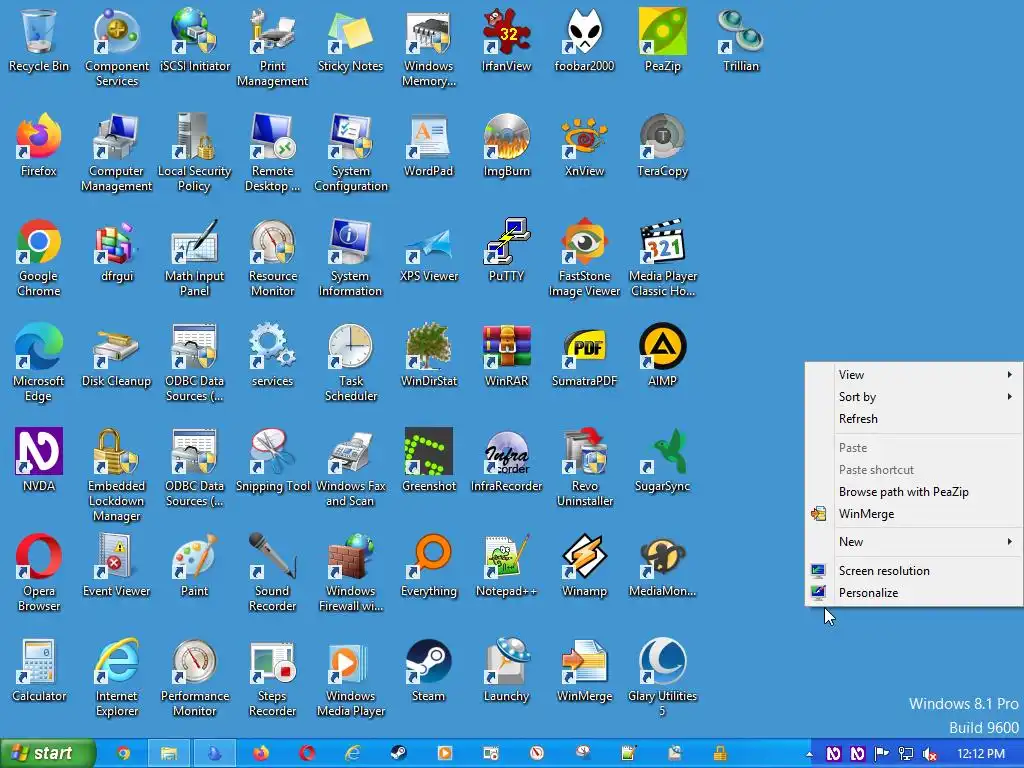Open the network tray icon
The width and height of the screenshot is (1024, 768).
tap(906, 754)
